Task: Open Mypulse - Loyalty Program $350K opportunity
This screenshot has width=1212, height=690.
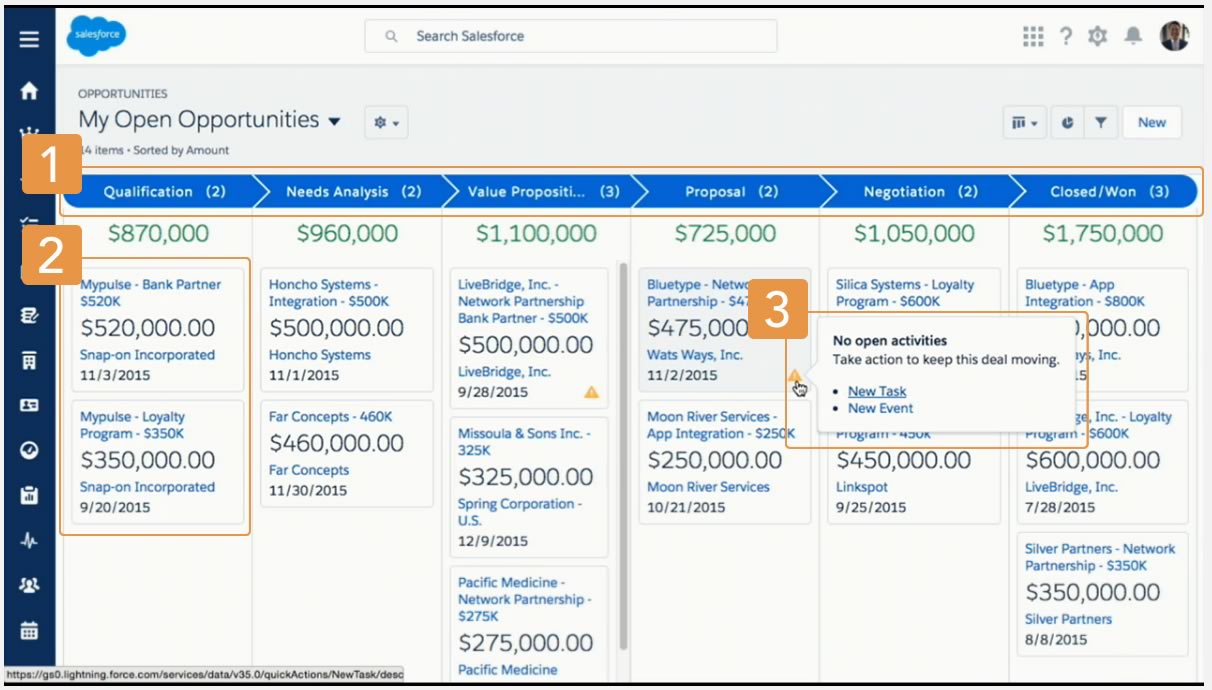Action: click(x=133, y=425)
